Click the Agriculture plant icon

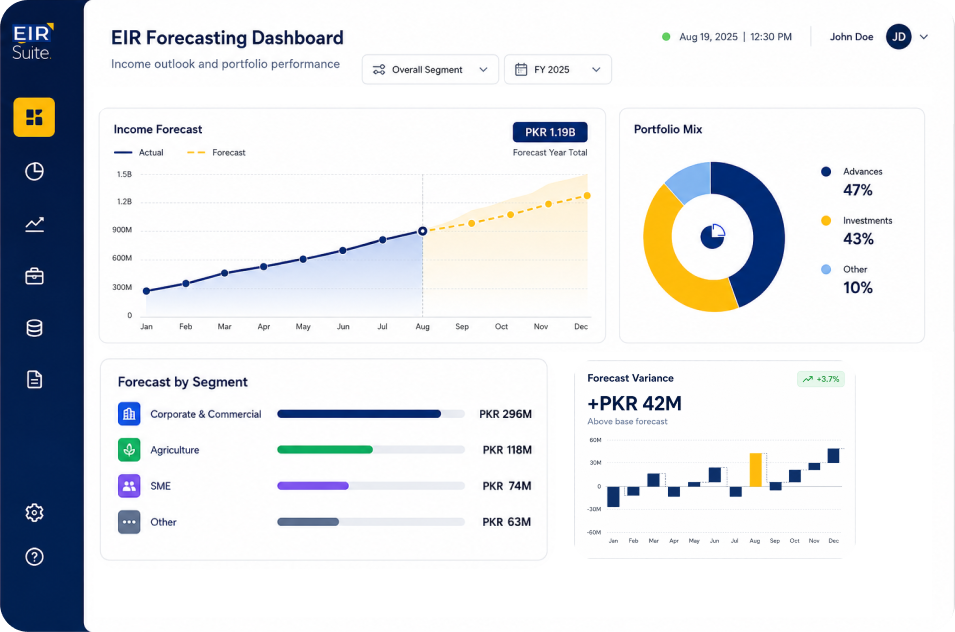[129, 450]
